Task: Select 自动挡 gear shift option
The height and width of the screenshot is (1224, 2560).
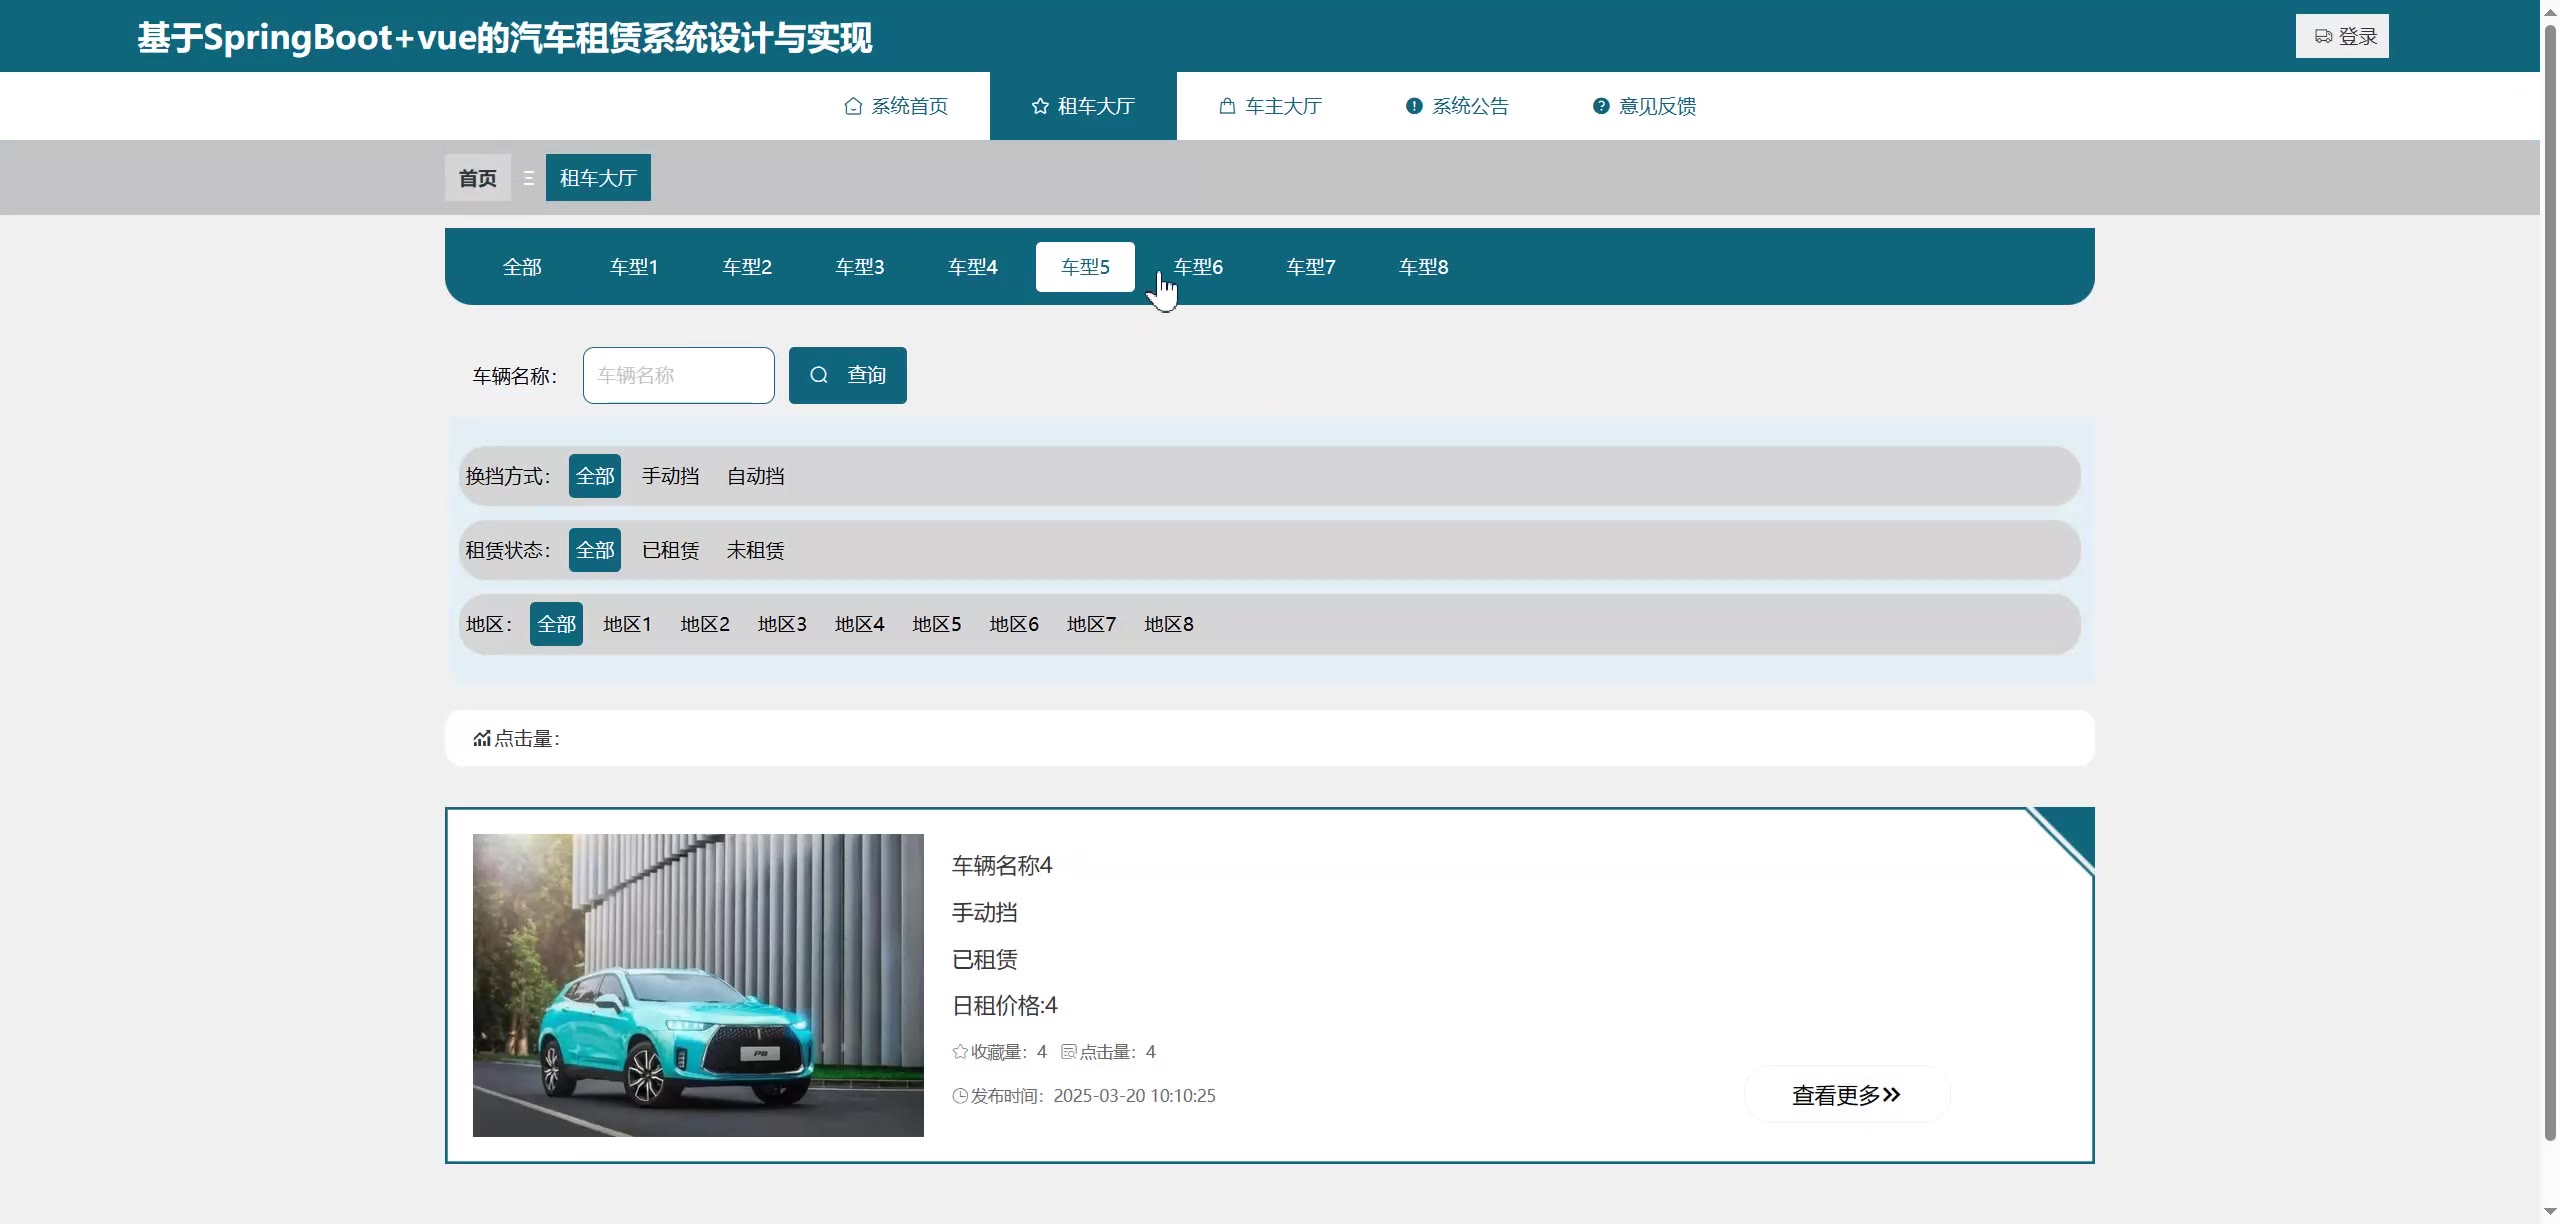Action: (755, 476)
